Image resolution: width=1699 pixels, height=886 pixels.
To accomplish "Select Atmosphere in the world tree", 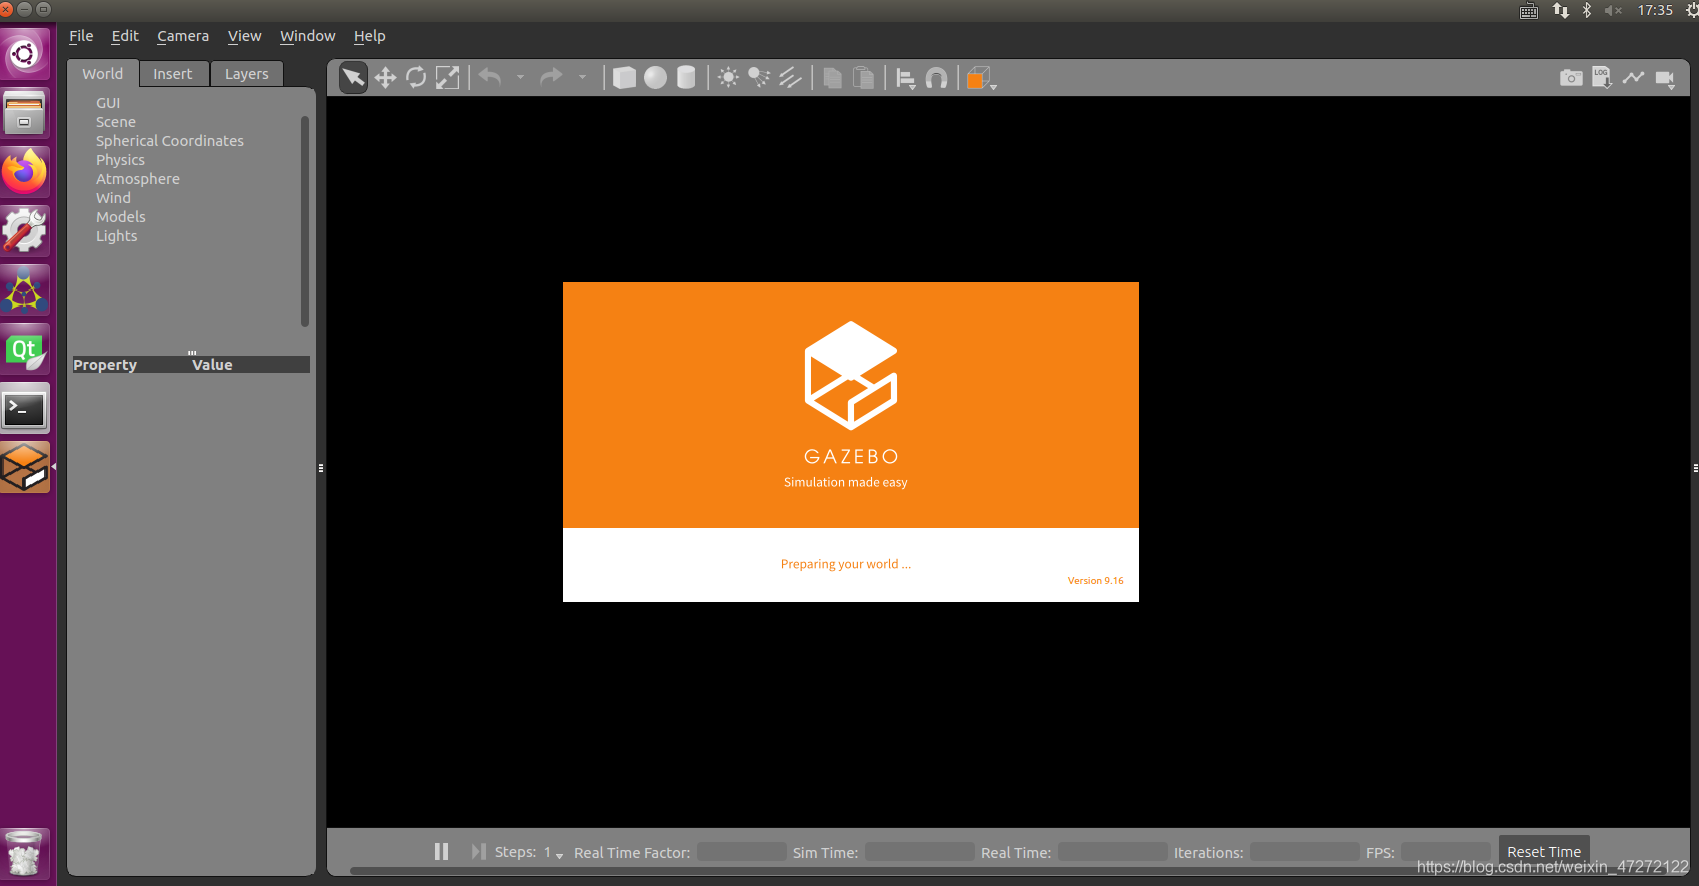I will click(x=138, y=179).
